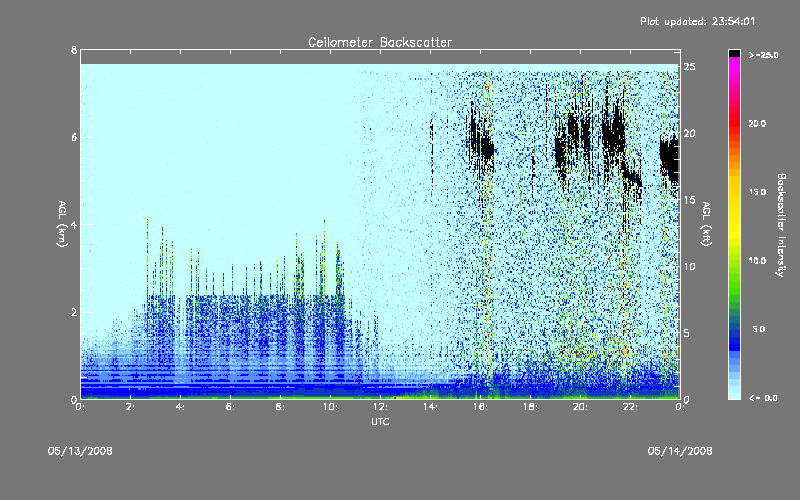The image size is (800, 500).
Task: Click the right y-axis tick label 10
Action: click(x=690, y=266)
